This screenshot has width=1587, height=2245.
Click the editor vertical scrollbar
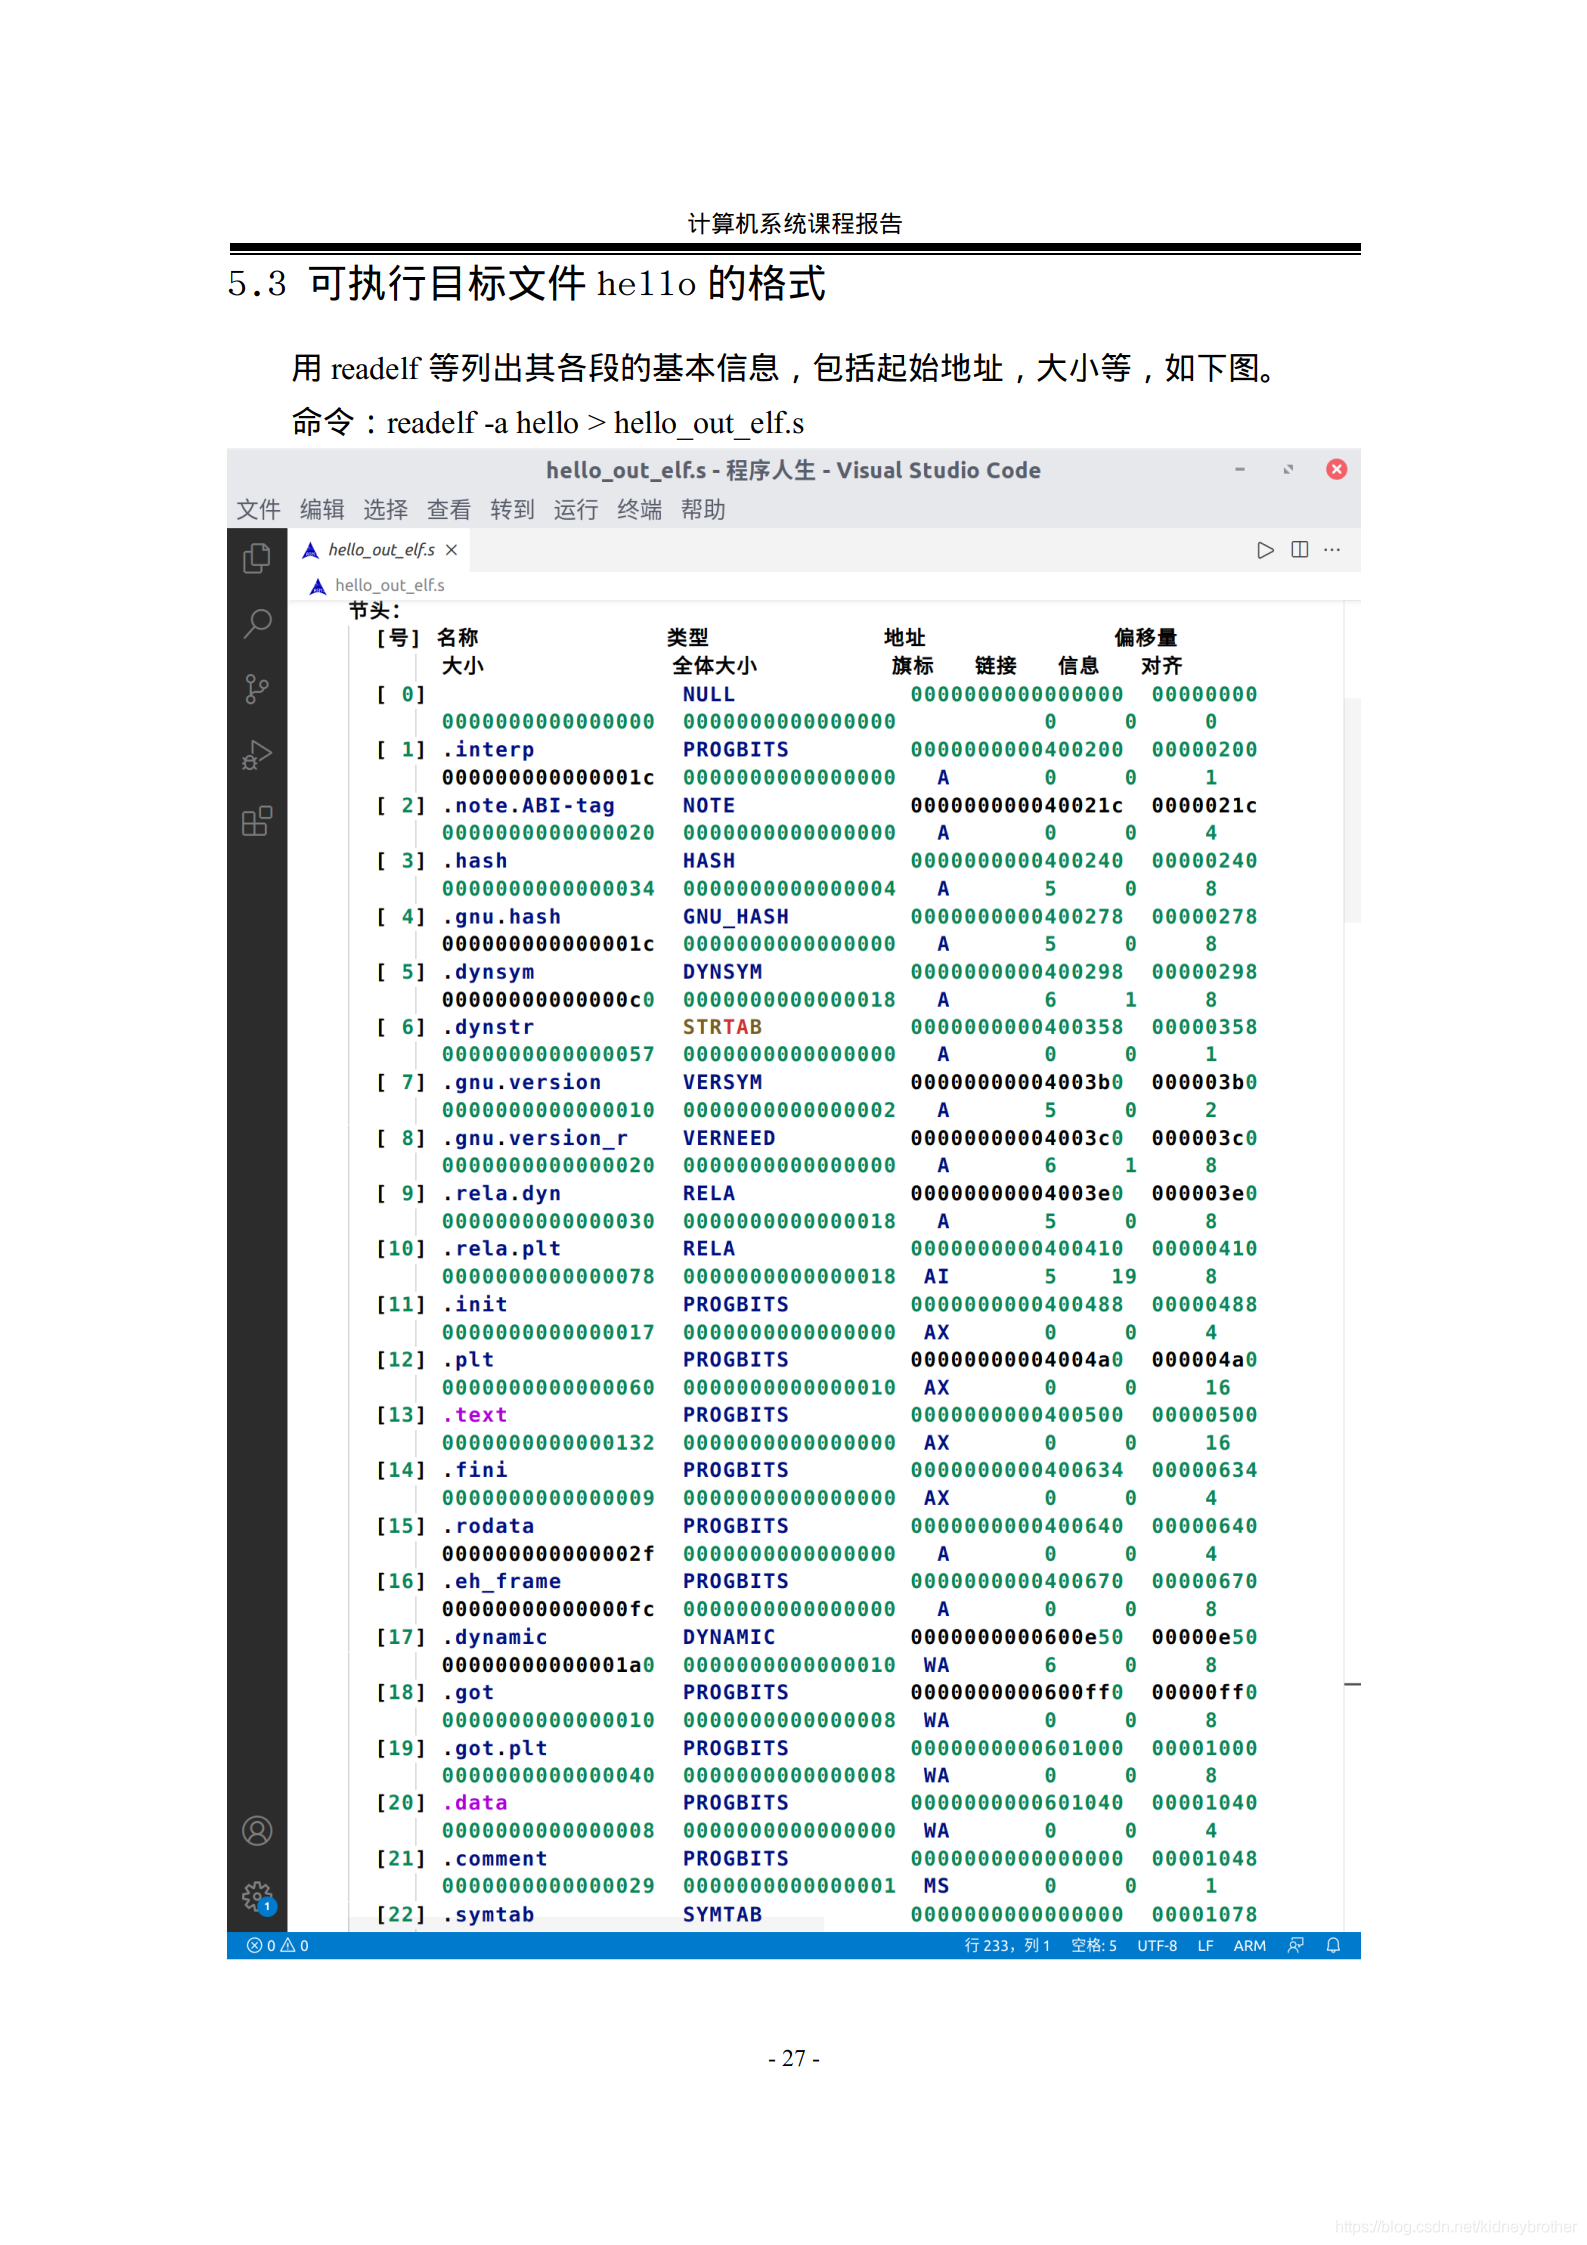[1352, 810]
